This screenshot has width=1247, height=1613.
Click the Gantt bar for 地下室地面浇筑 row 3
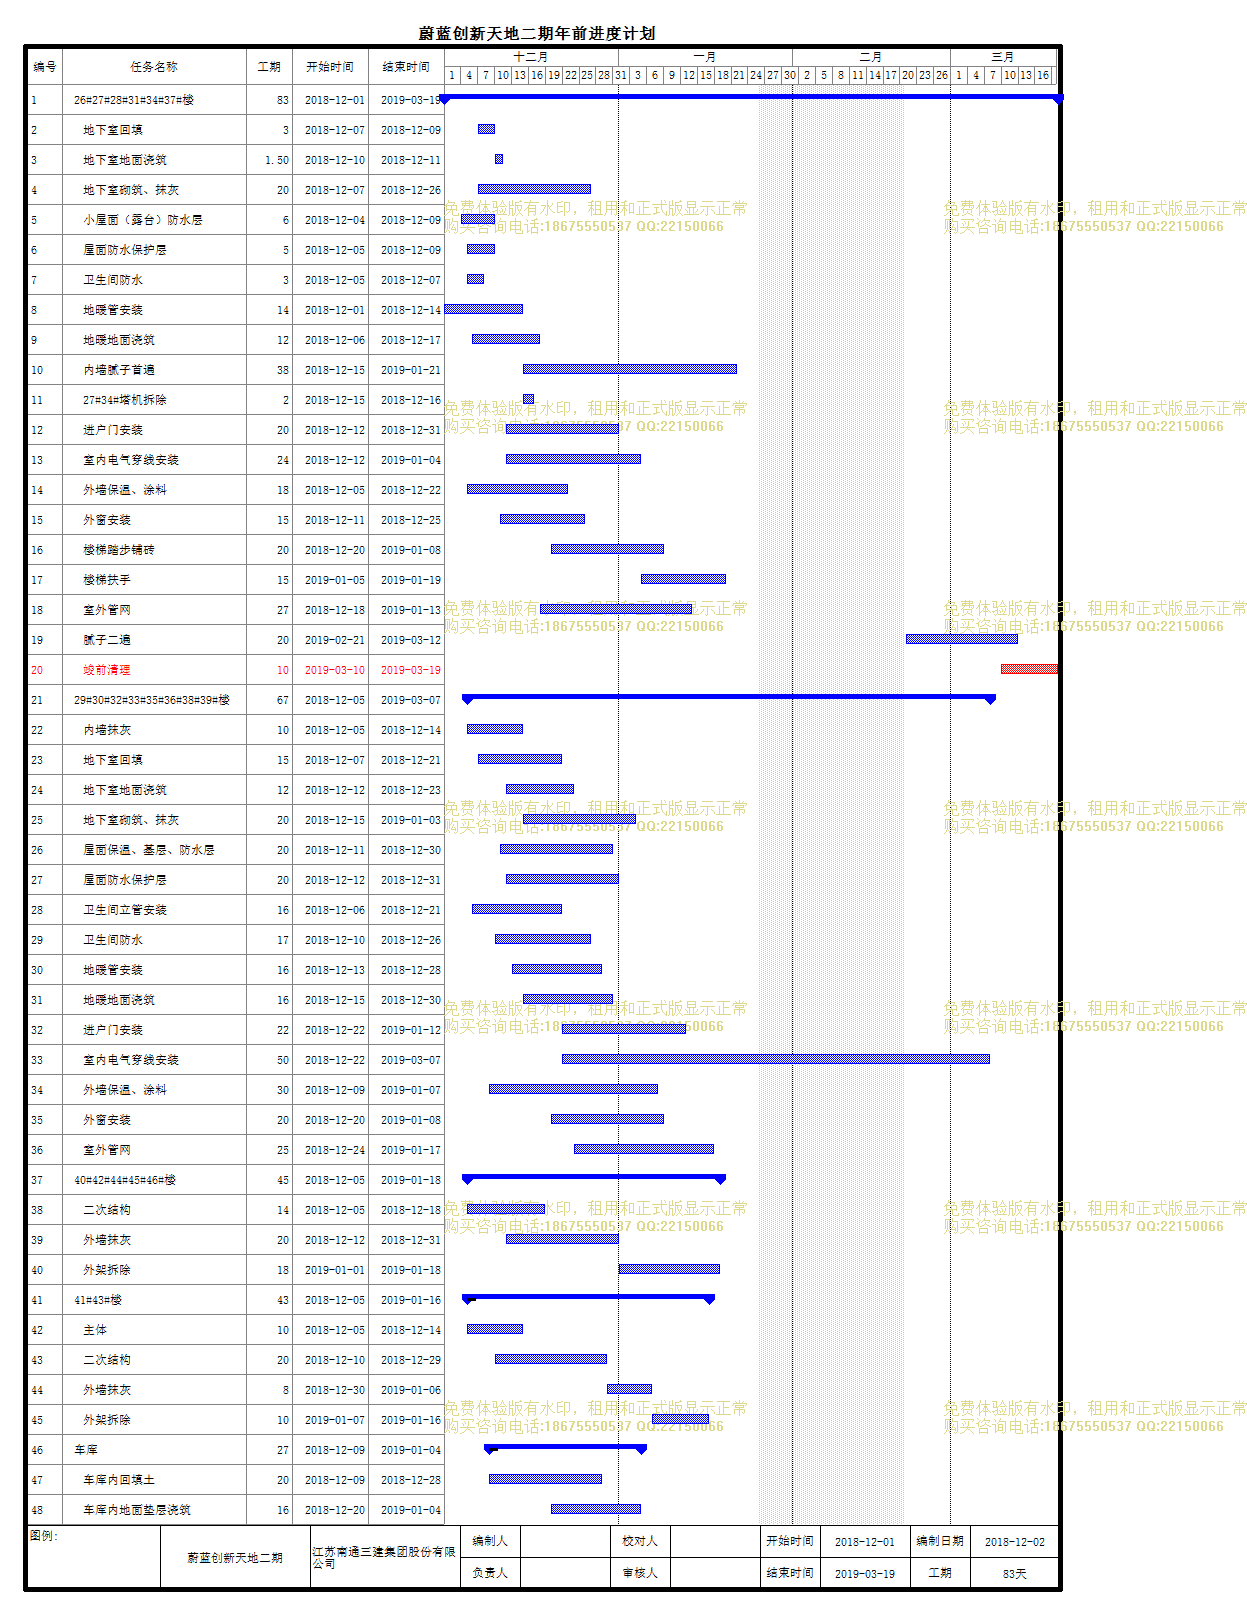[x=499, y=159]
